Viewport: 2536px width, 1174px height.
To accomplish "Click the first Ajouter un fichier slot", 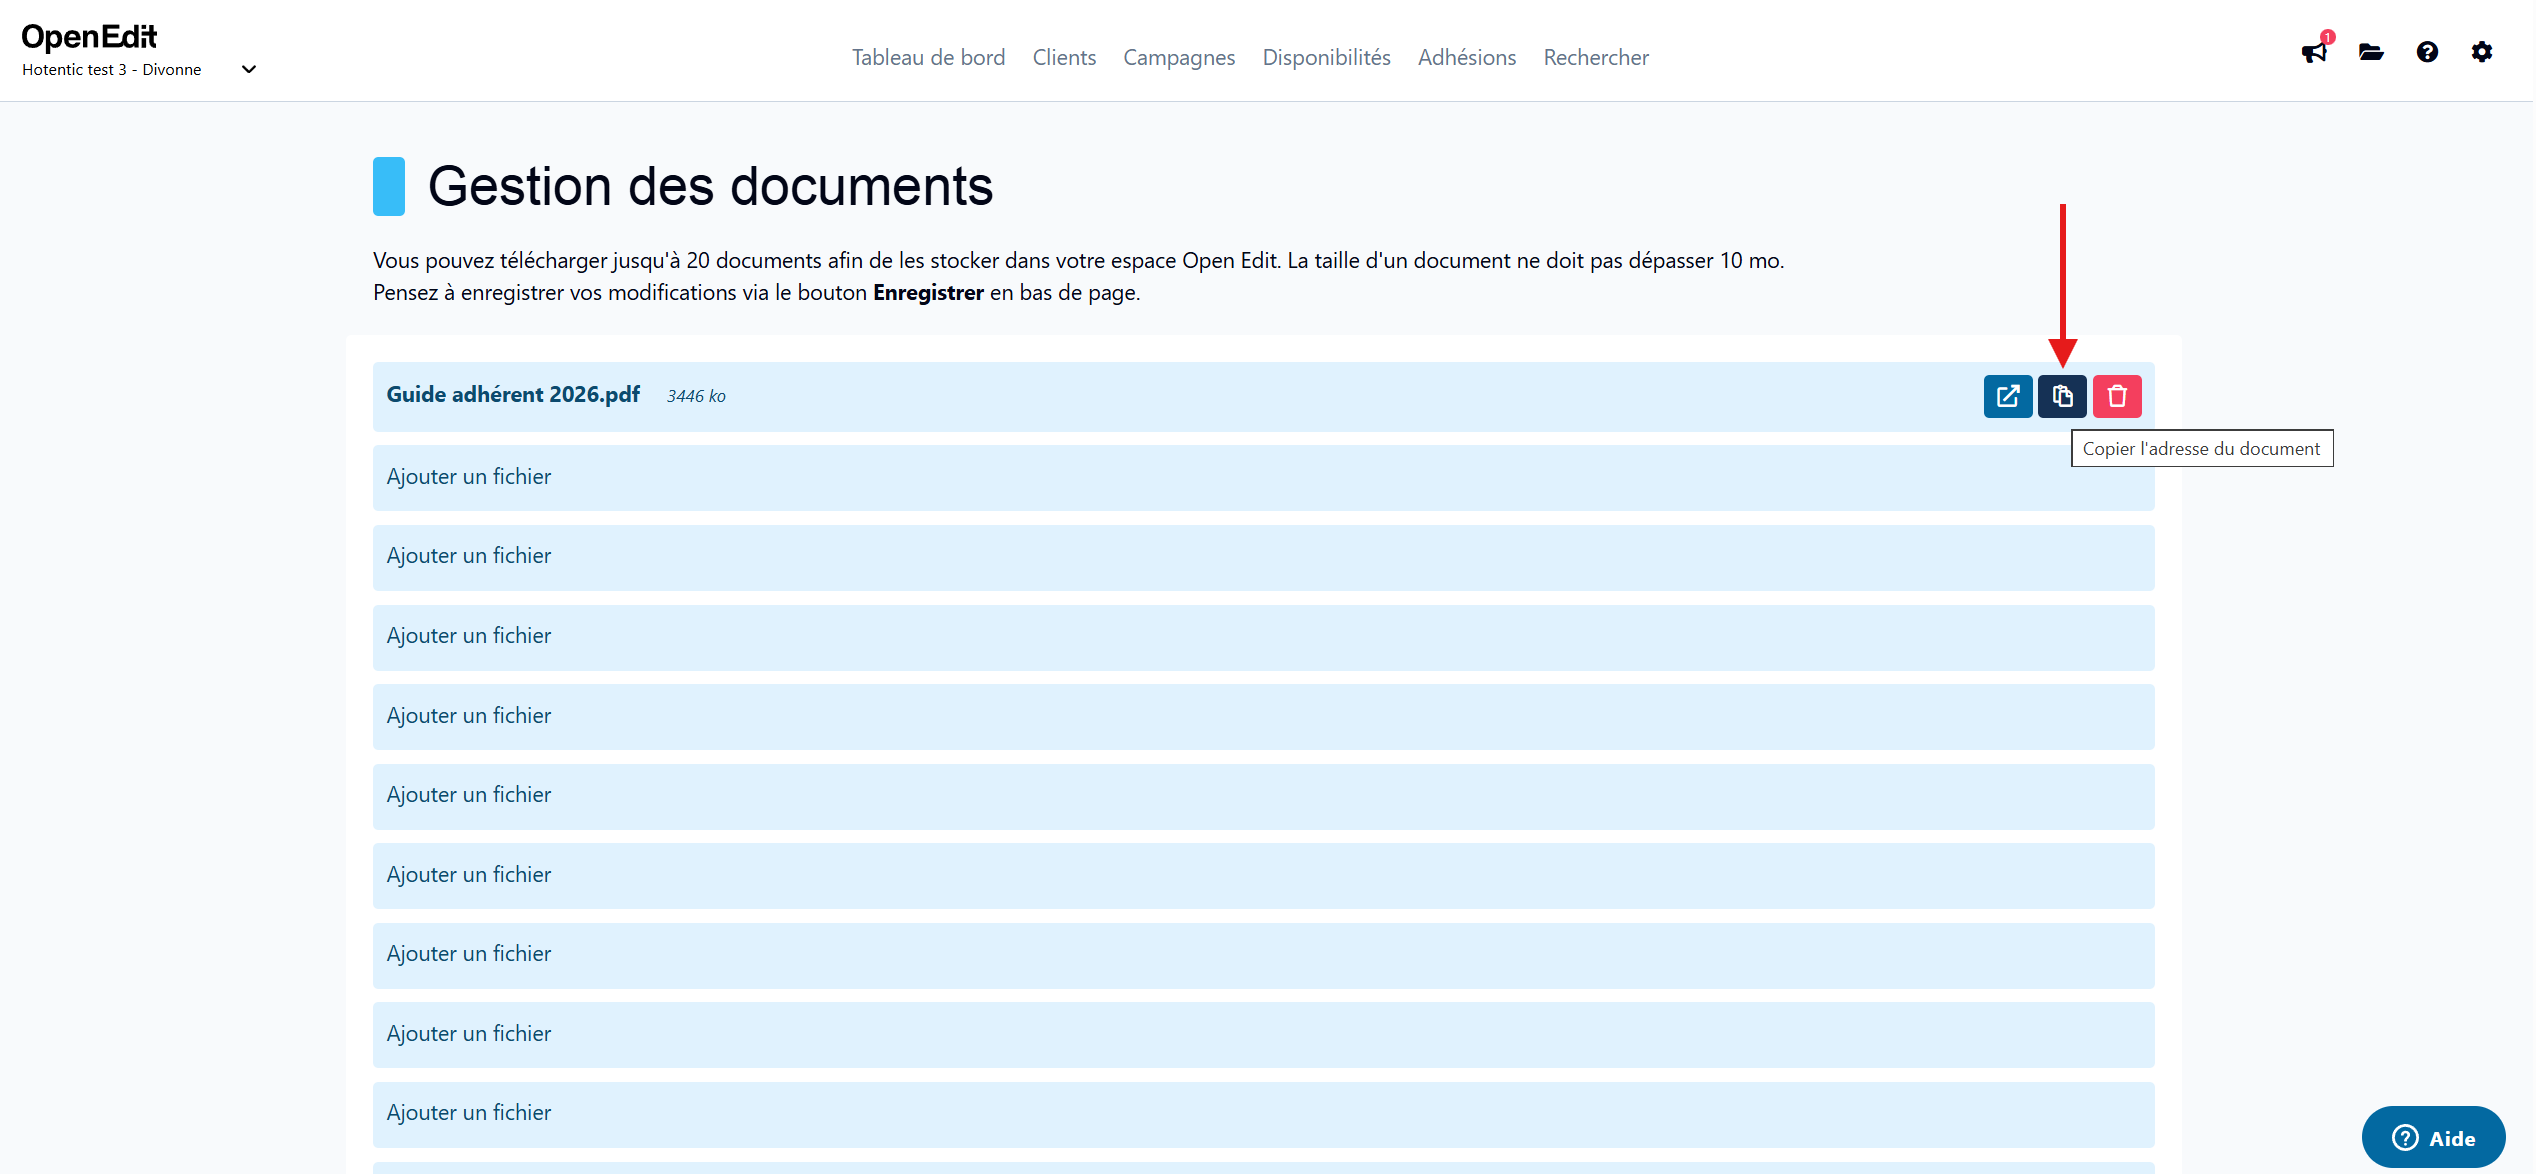I will [x=468, y=477].
